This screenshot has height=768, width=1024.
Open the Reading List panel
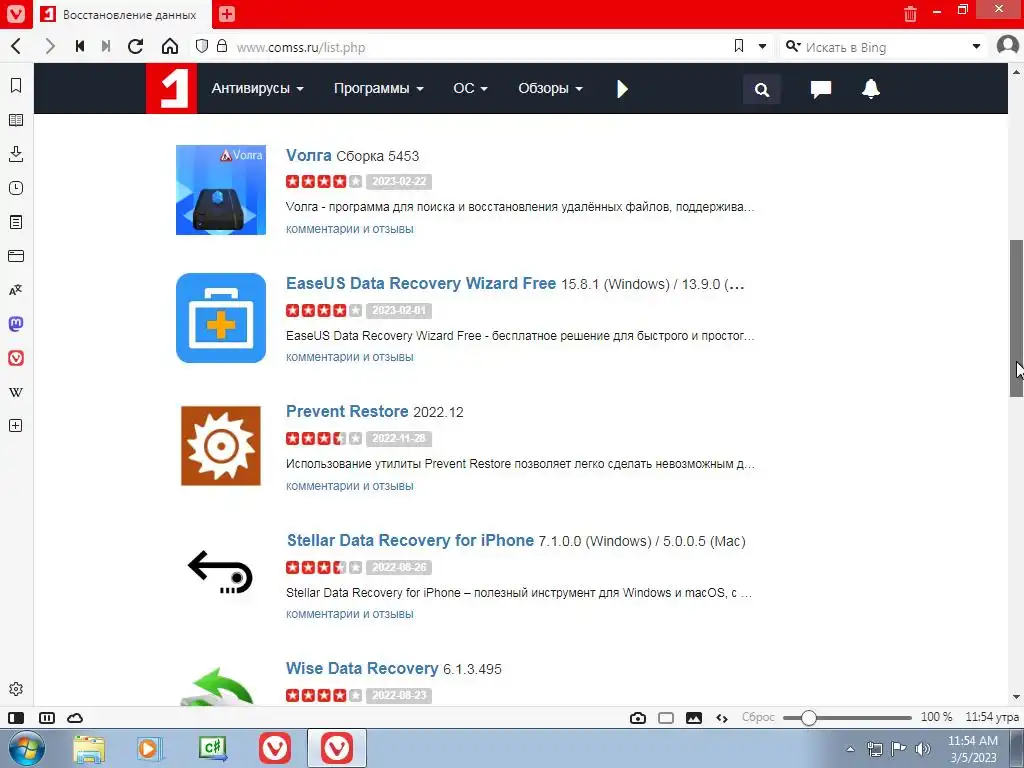click(16, 120)
